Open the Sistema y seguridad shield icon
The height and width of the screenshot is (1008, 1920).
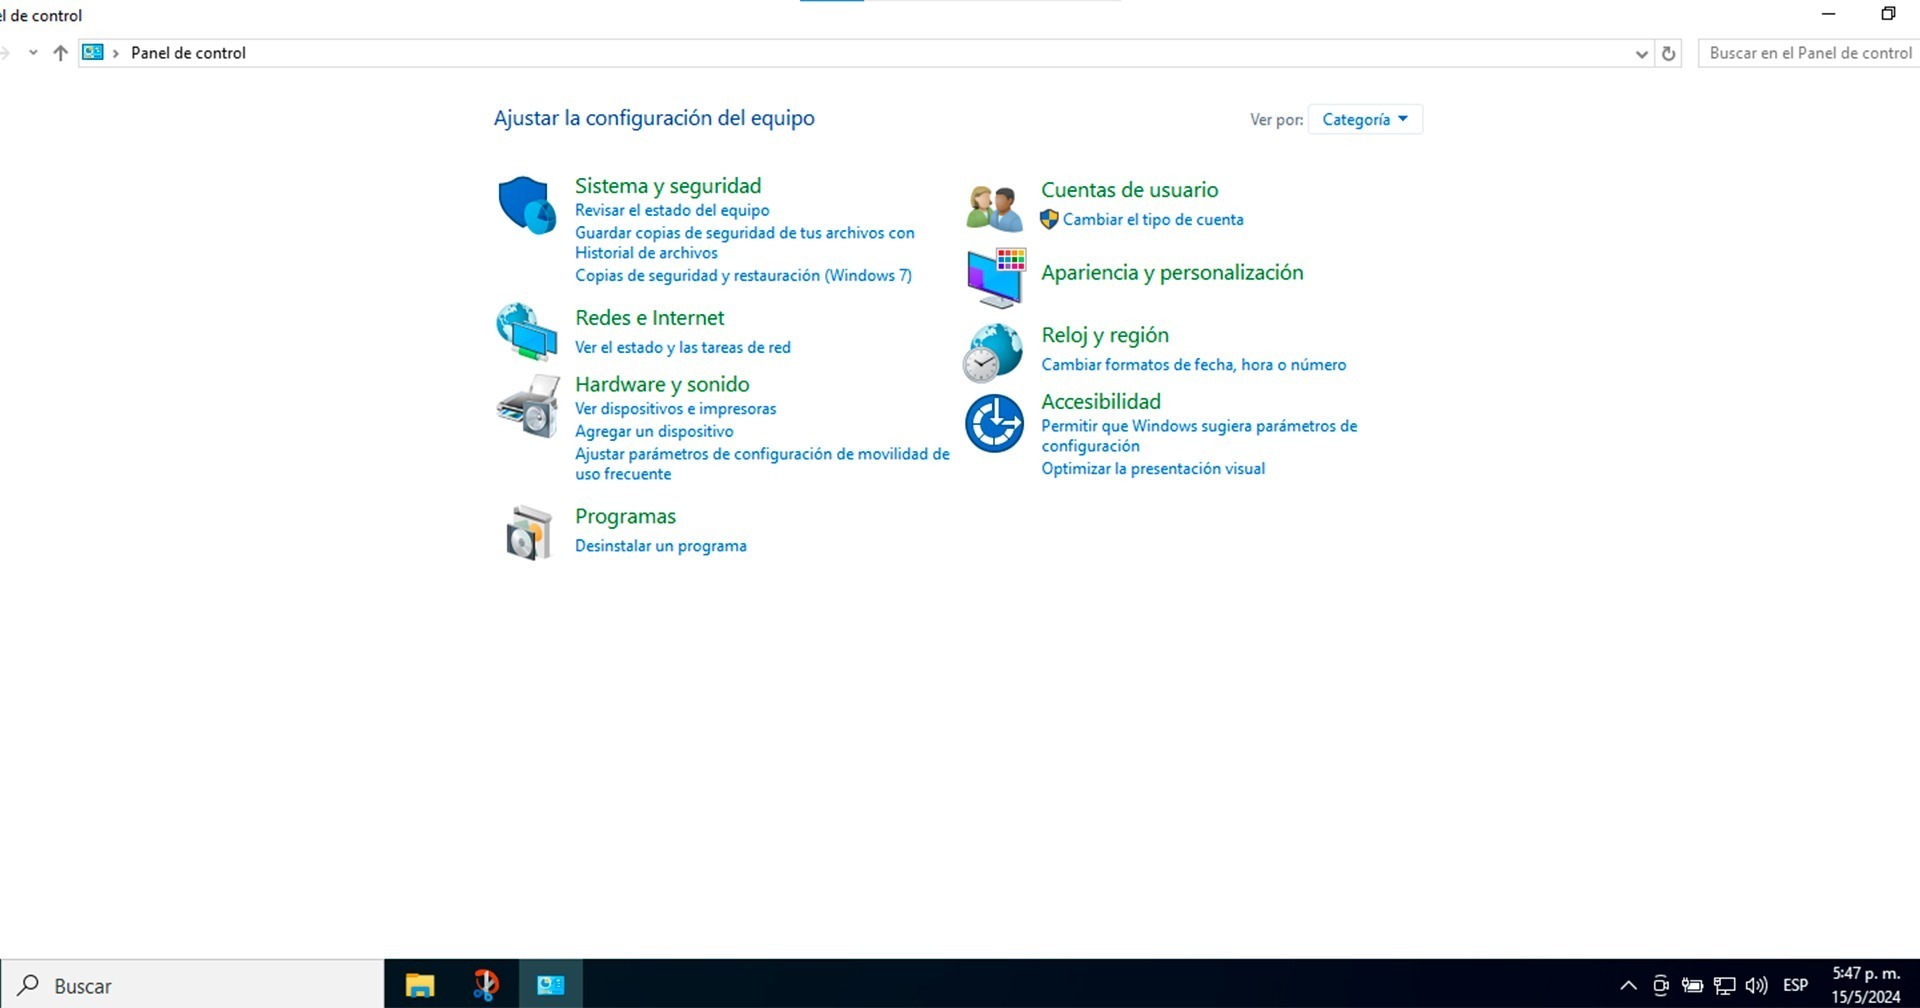[527, 205]
